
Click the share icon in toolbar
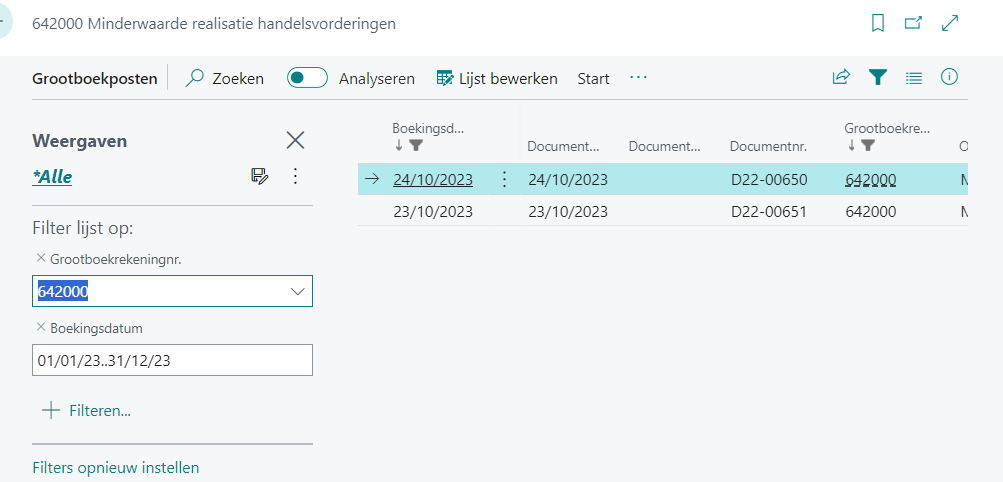click(841, 77)
